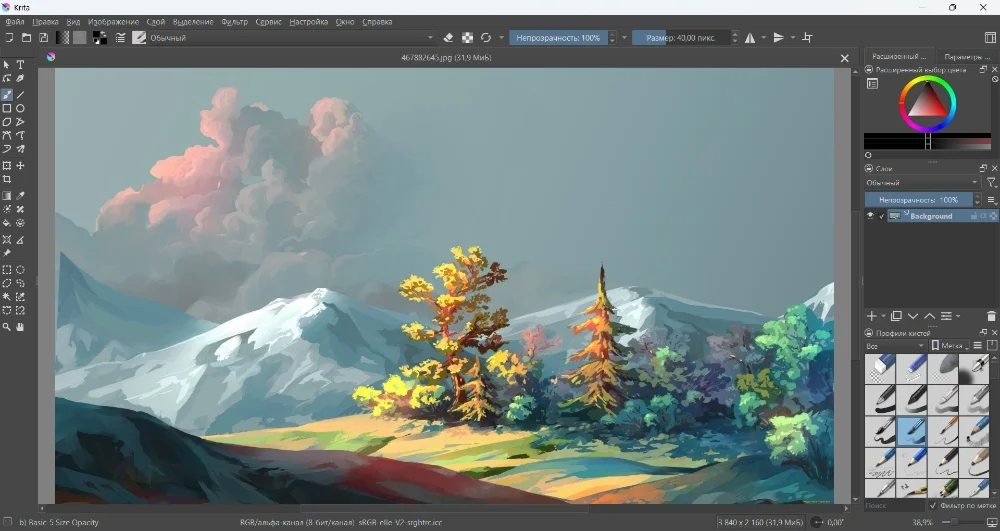
Task: Select the Color Sampler eyedropper tool
Action: click(20, 196)
